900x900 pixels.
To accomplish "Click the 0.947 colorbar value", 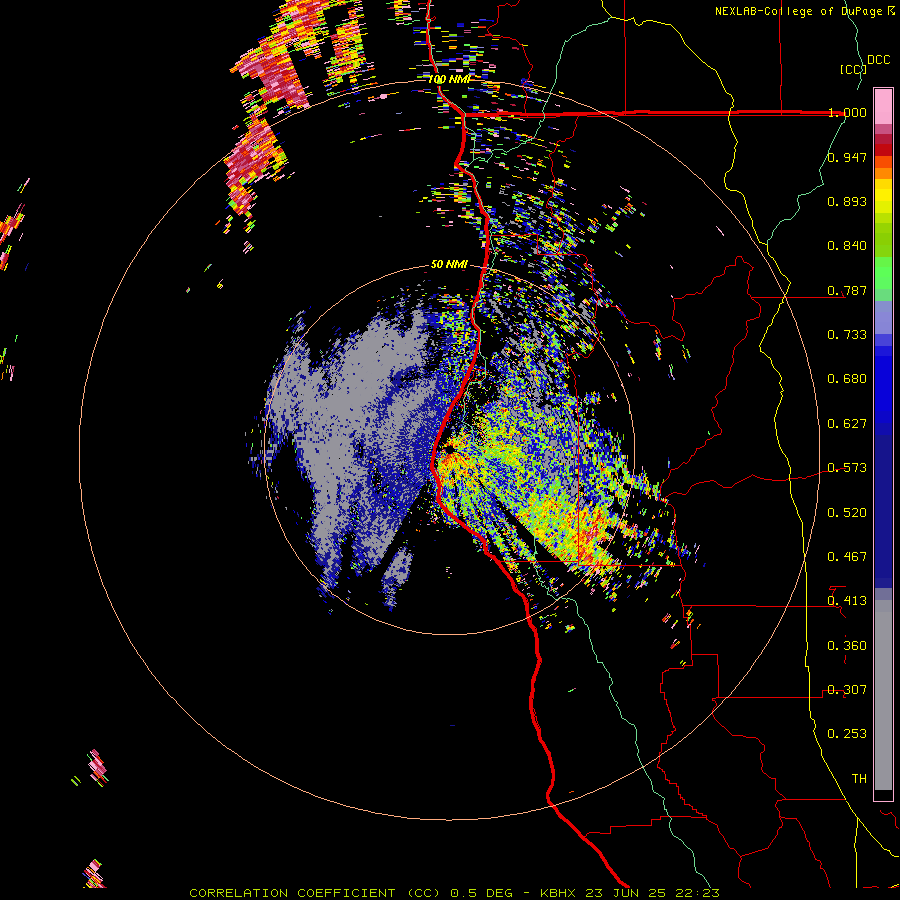I will 847,157.
